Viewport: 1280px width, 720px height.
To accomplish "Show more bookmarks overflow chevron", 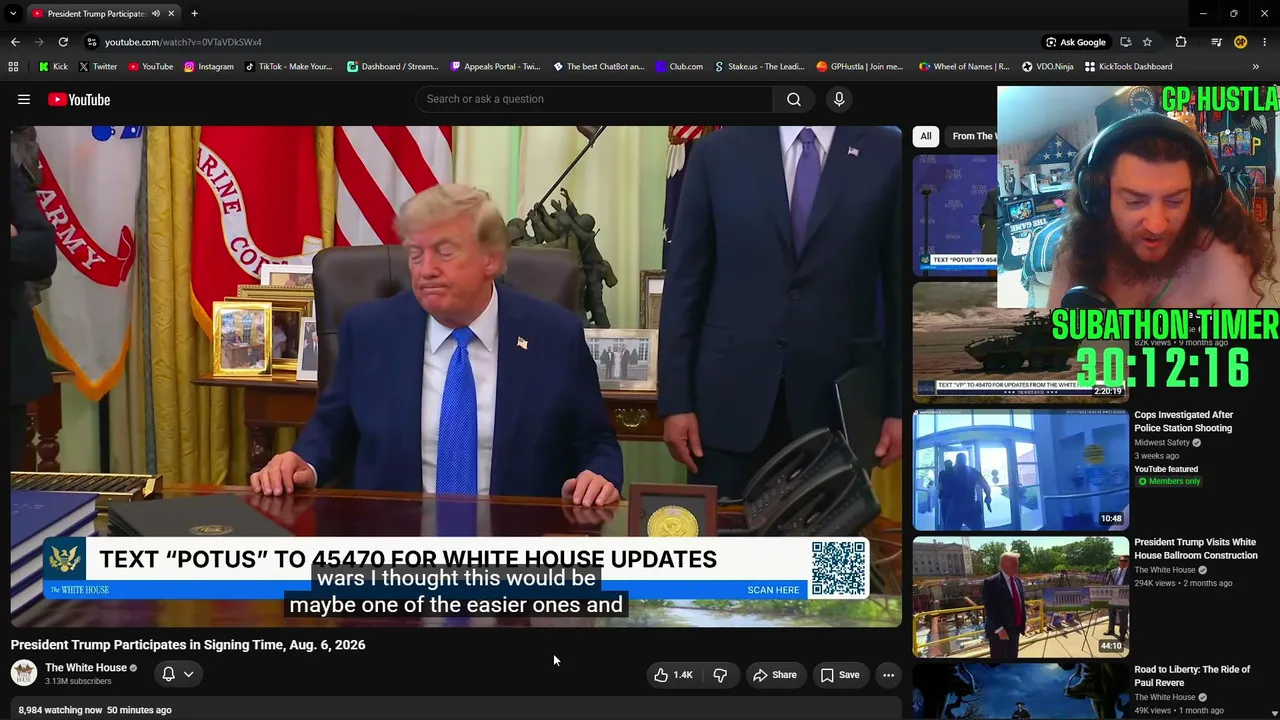I will [1256, 67].
